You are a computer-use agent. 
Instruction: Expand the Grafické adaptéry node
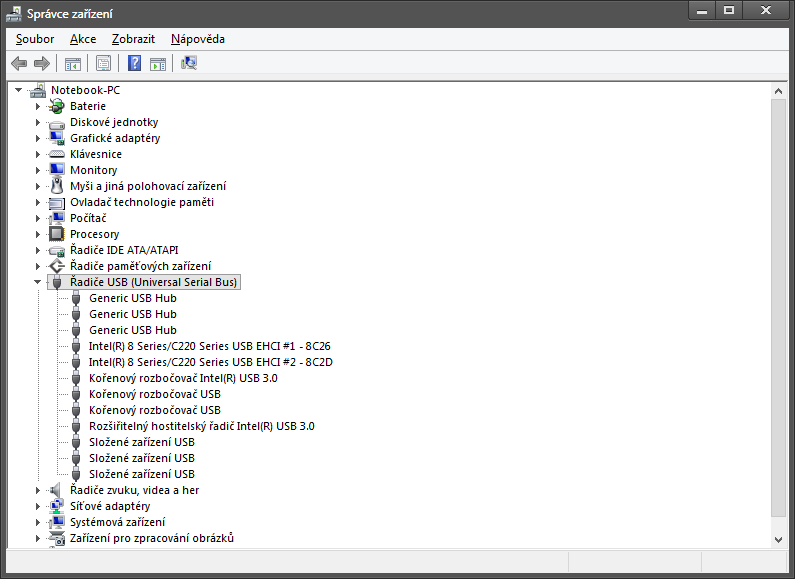pos(38,138)
